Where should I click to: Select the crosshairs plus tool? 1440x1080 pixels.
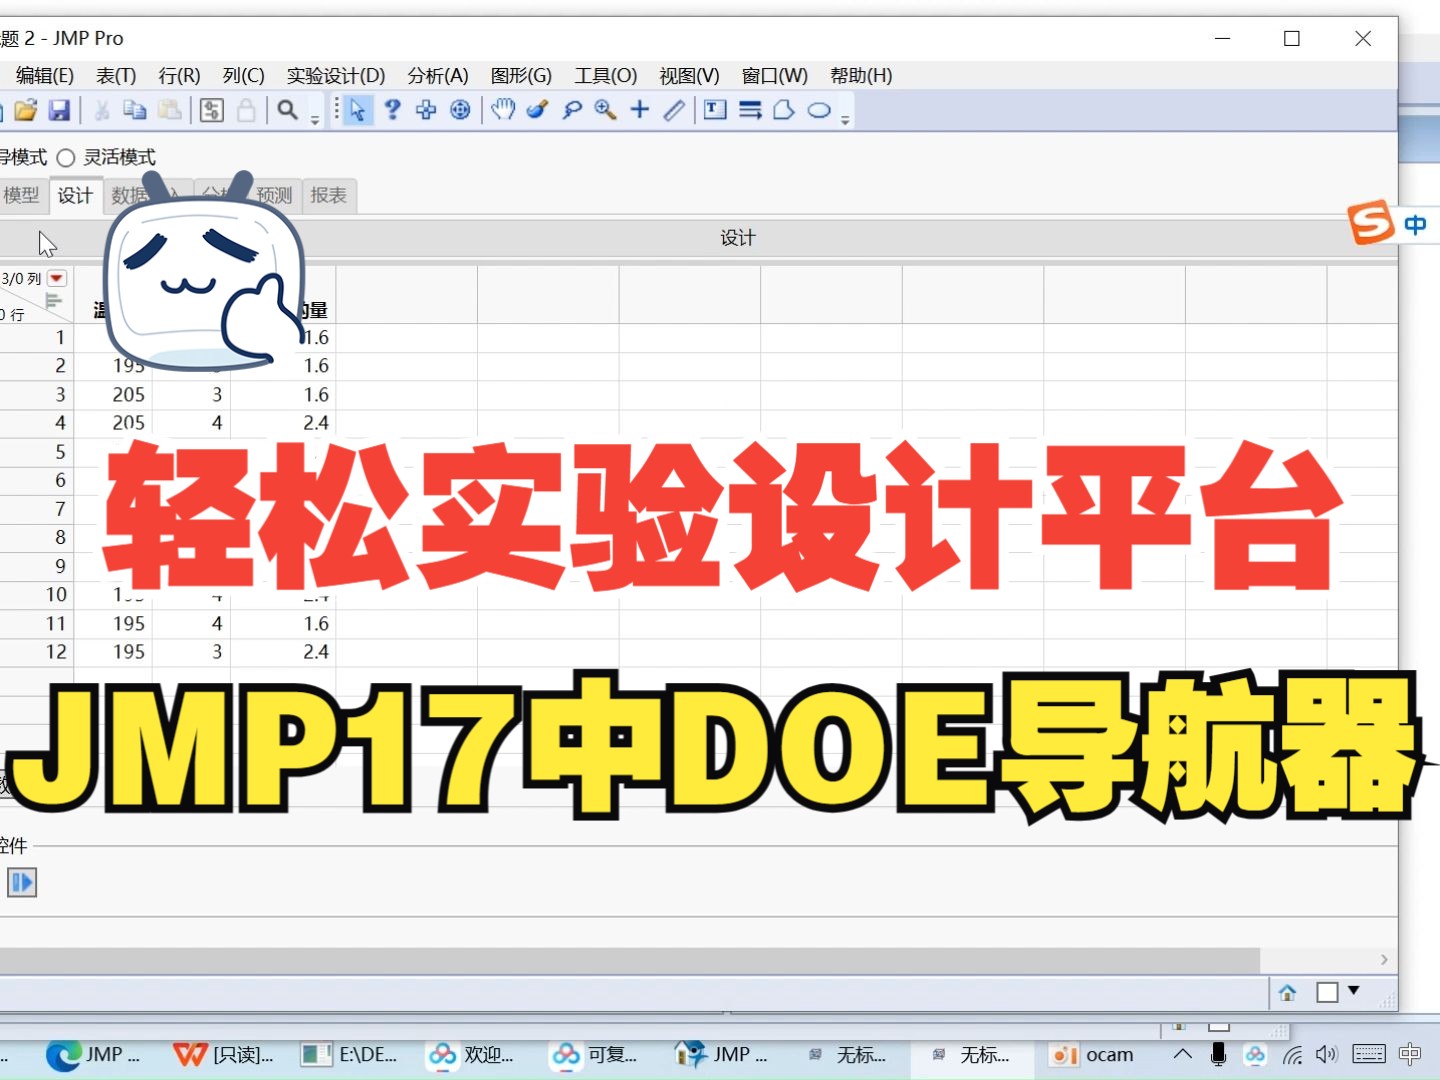pos(640,110)
